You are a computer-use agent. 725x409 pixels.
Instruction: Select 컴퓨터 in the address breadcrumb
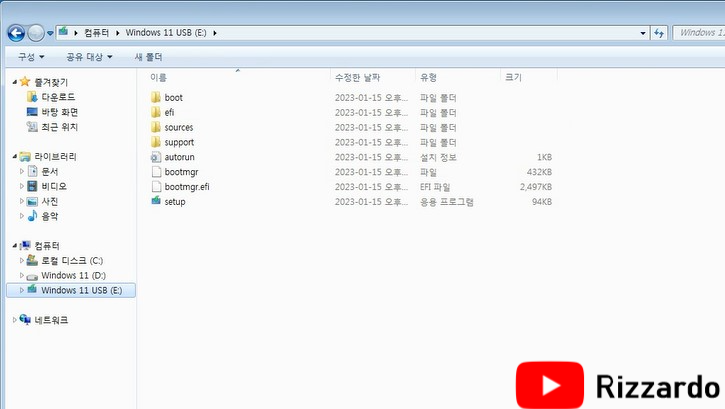pyautogui.click(x=96, y=32)
